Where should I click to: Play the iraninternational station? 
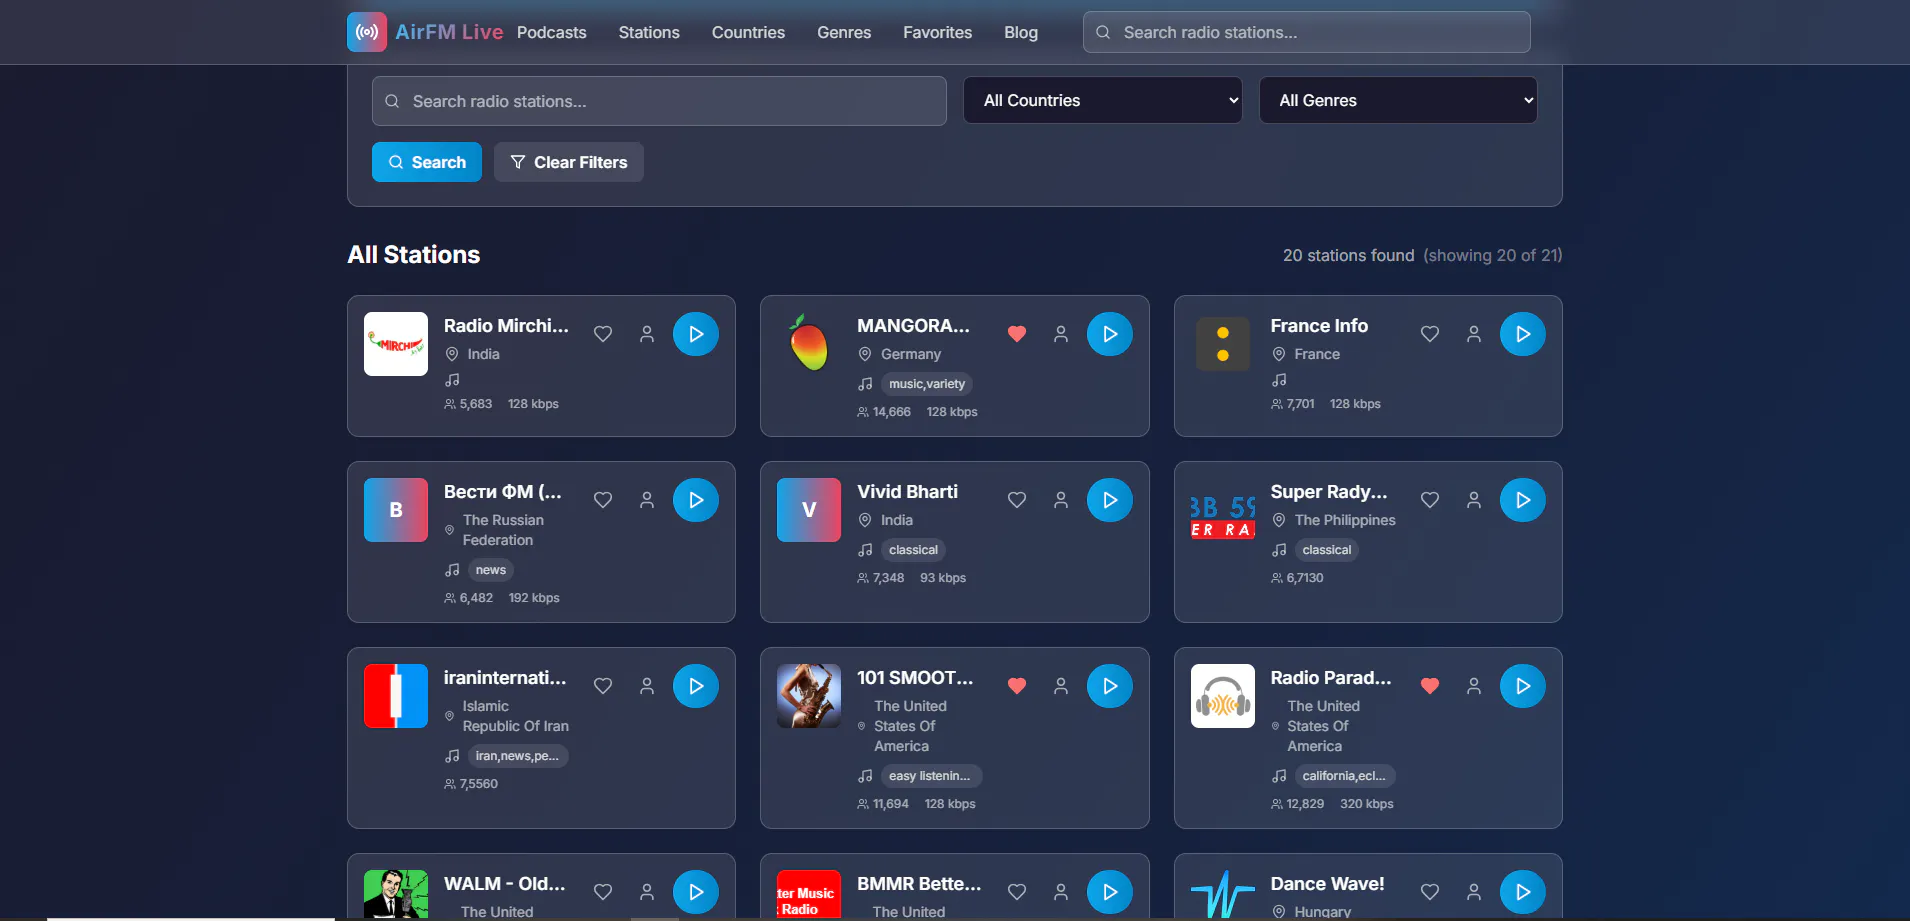coord(696,686)
